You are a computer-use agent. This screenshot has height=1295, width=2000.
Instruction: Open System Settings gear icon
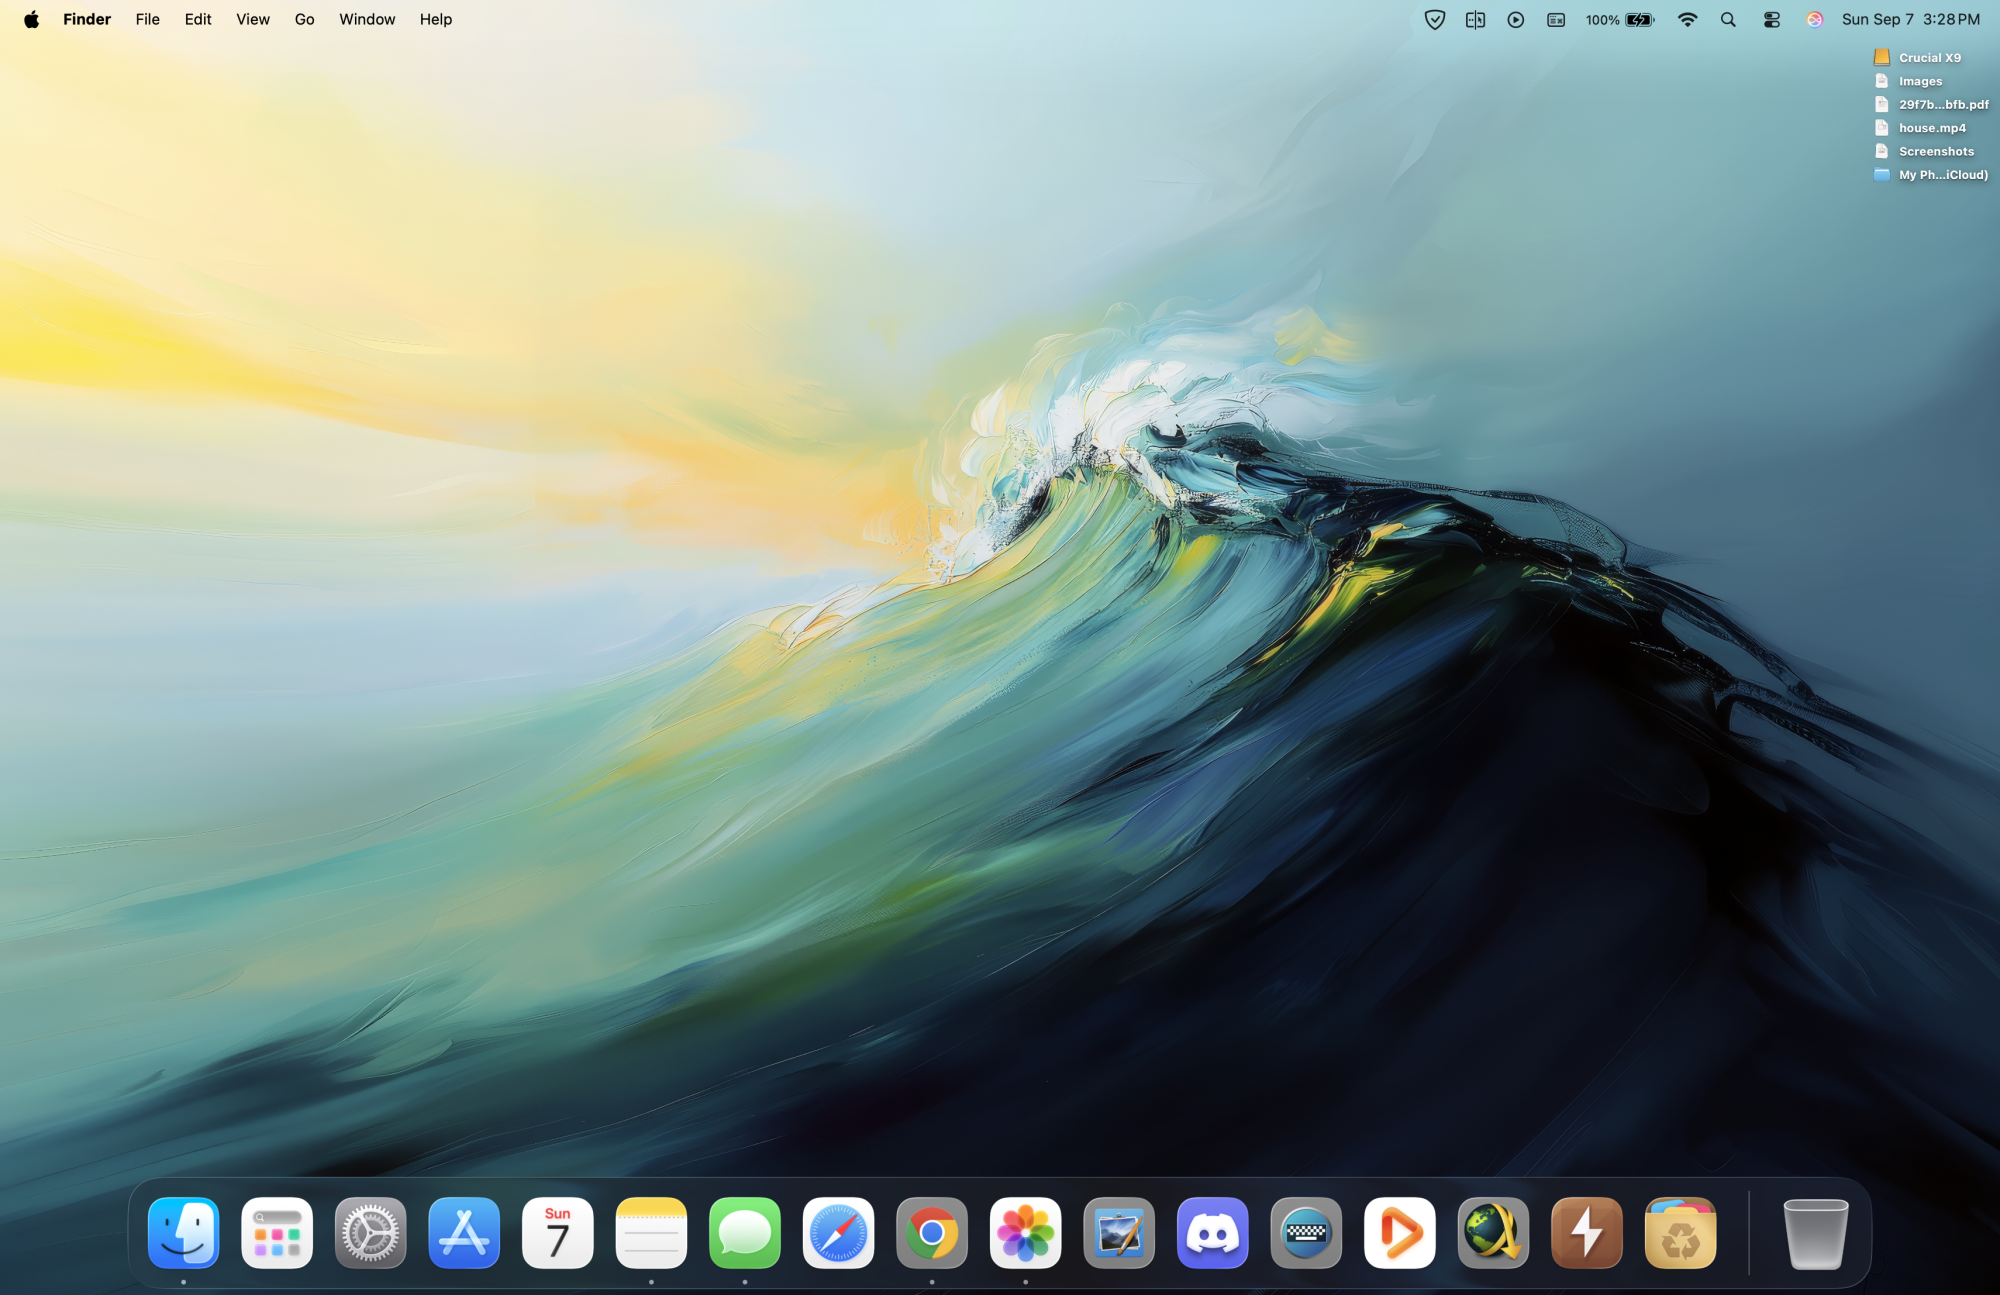point(370,1232)
